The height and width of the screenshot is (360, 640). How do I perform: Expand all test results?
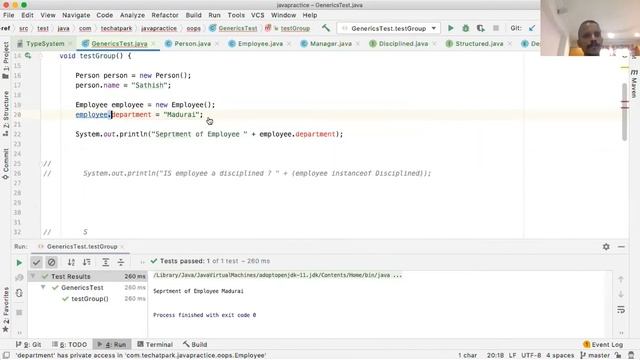click(105, 262)
